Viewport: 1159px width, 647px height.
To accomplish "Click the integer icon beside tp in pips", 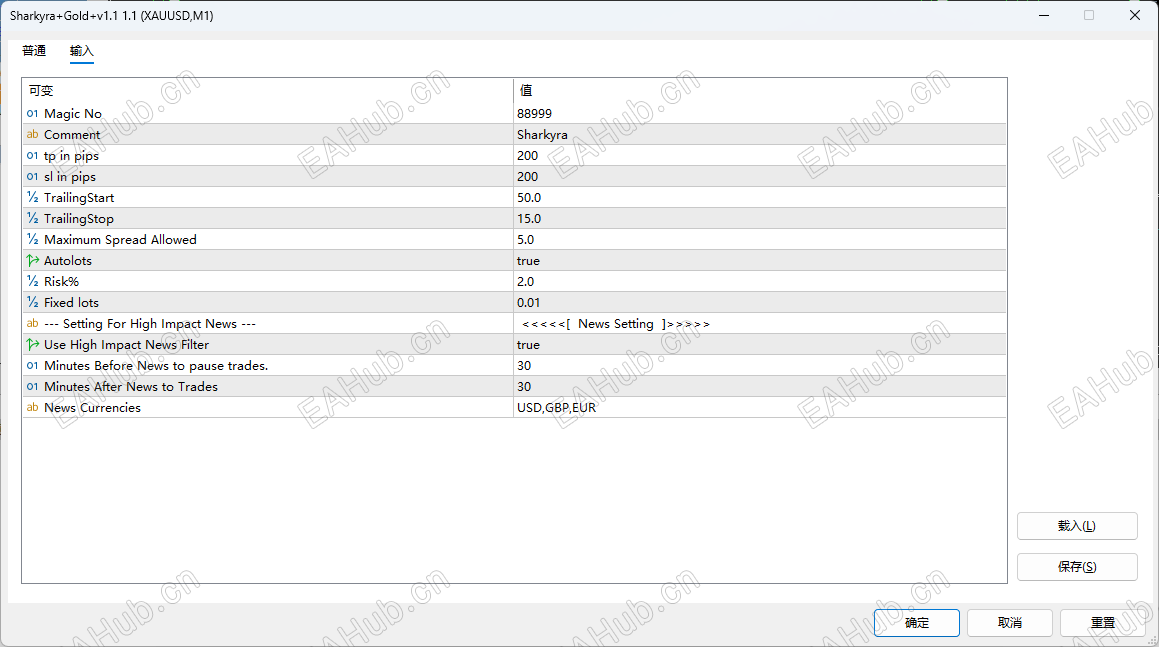I will 33,156.
